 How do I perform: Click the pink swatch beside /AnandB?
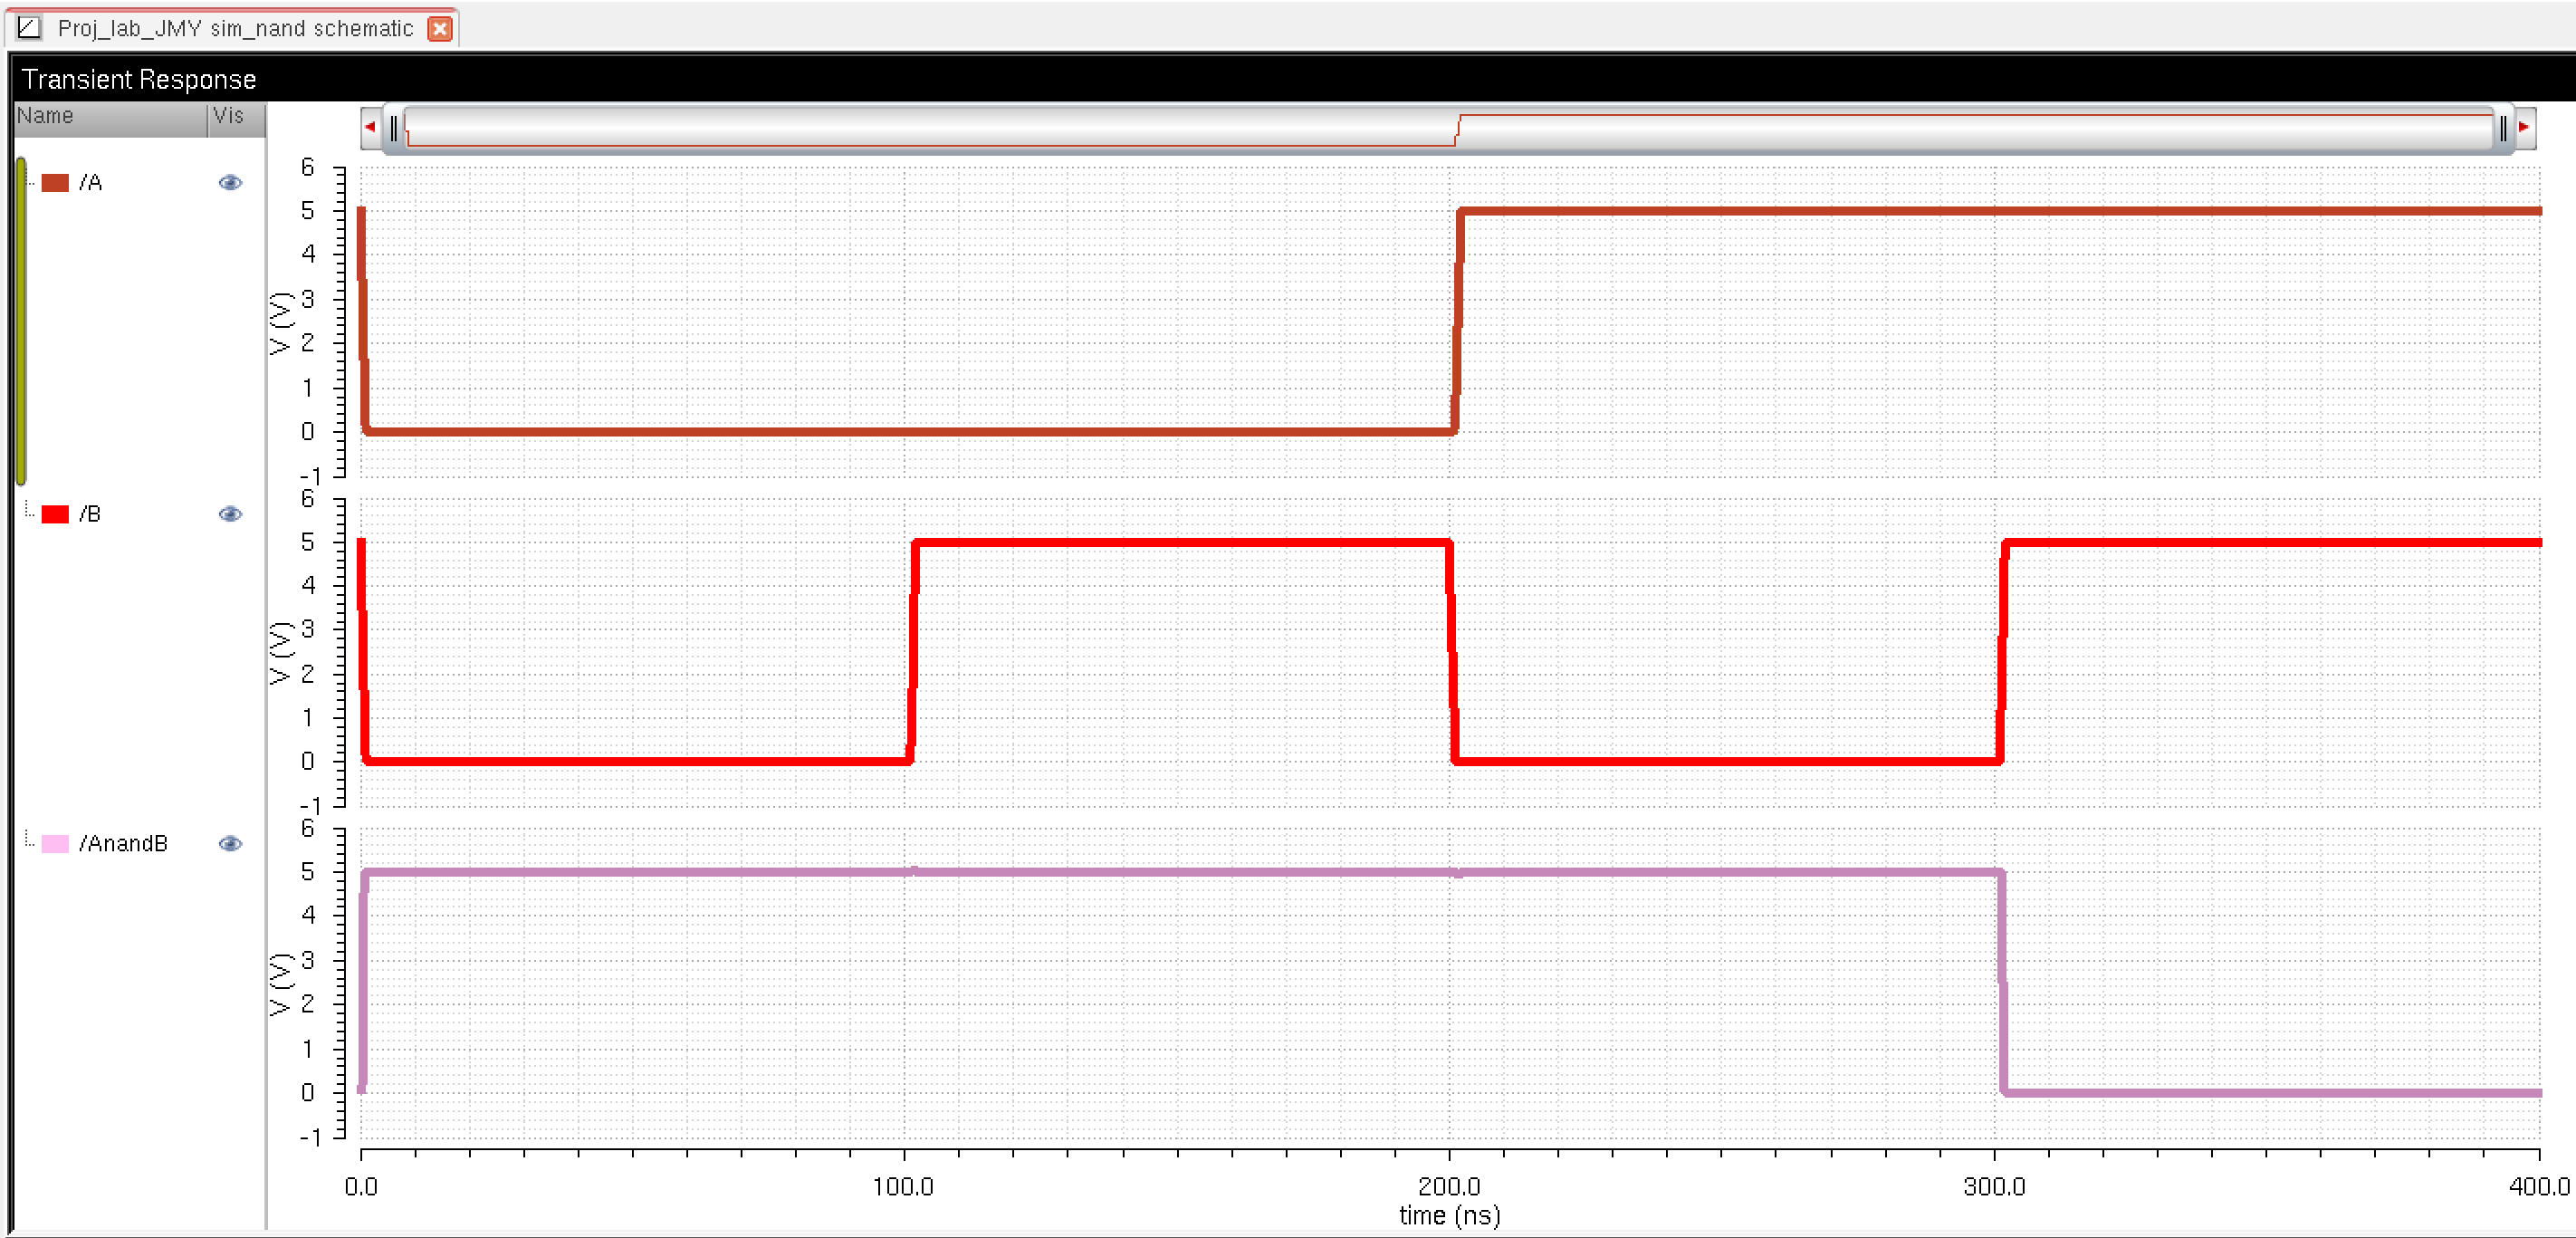coord(55,844)
